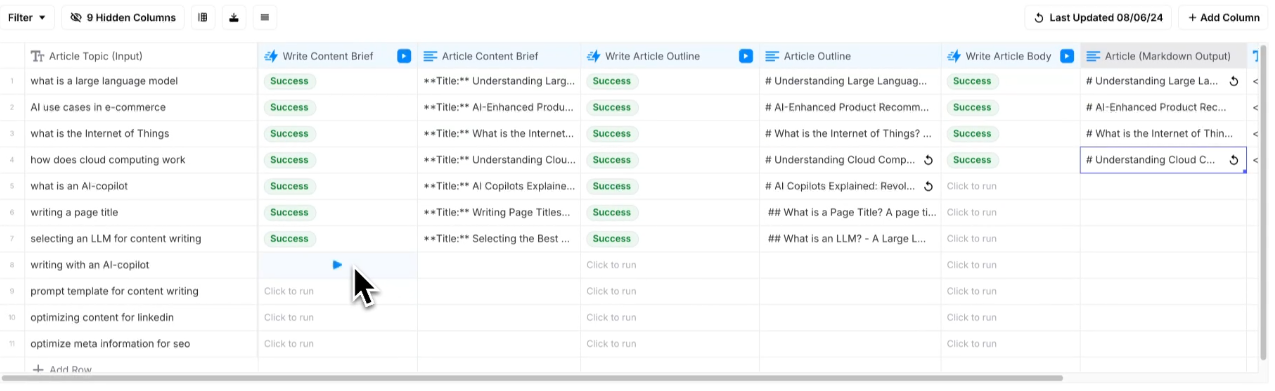The image size is (1275, 391).
Task: Open brief cell '**Title:** Understanding Larg...'
Action: [x=499, y=81]
